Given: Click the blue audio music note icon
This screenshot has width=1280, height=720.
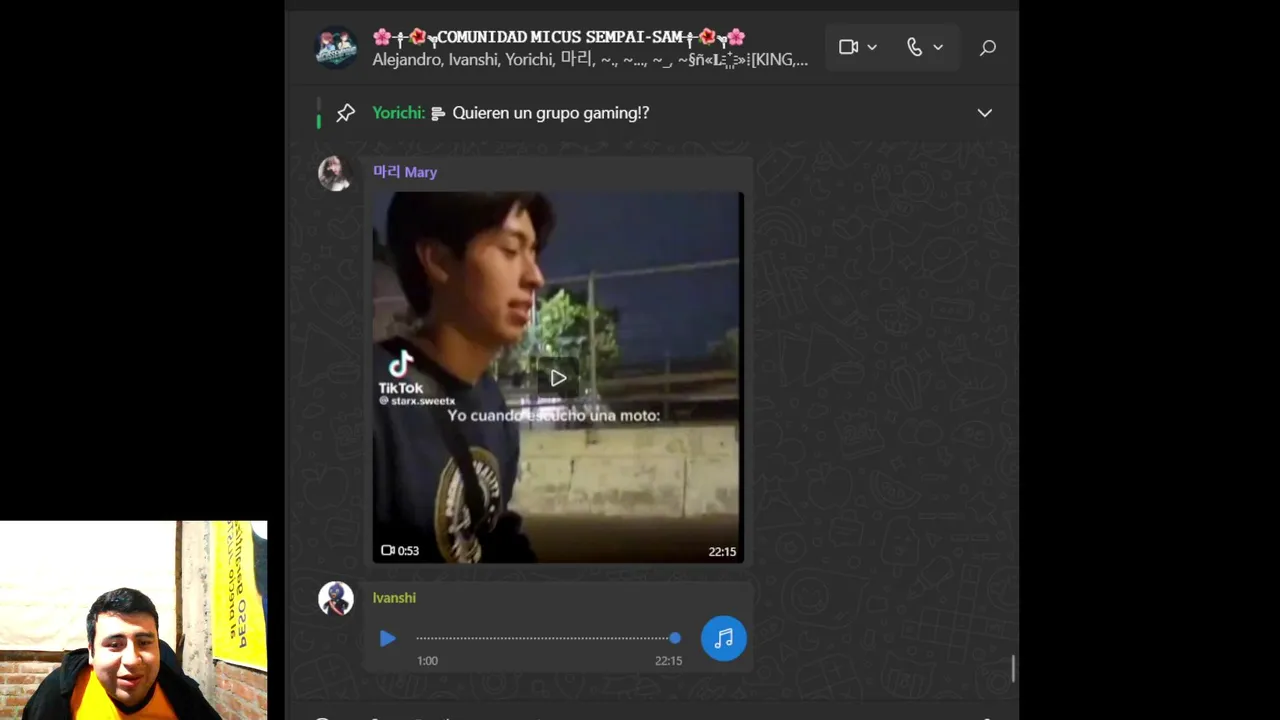Looking at the screenshot, I should [724, 638].
